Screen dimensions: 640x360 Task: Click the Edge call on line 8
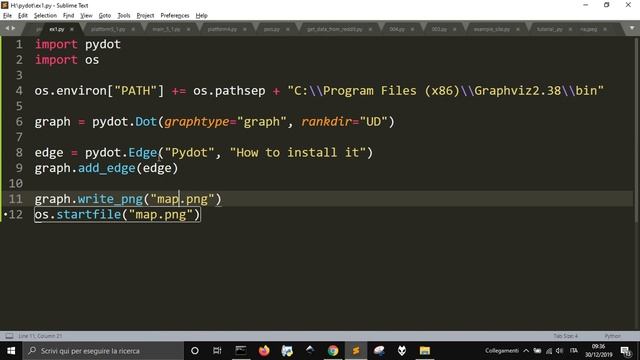click(x=143, y=153)
